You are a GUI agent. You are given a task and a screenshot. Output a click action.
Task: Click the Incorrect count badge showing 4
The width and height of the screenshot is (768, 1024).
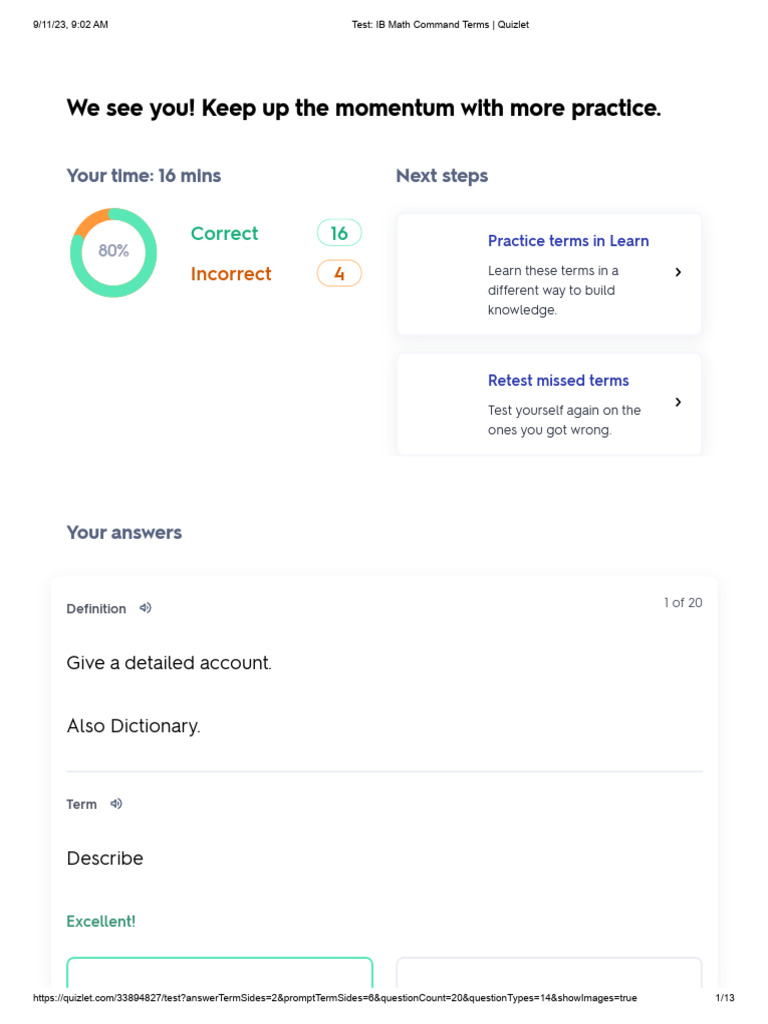[x=339, y=273]
